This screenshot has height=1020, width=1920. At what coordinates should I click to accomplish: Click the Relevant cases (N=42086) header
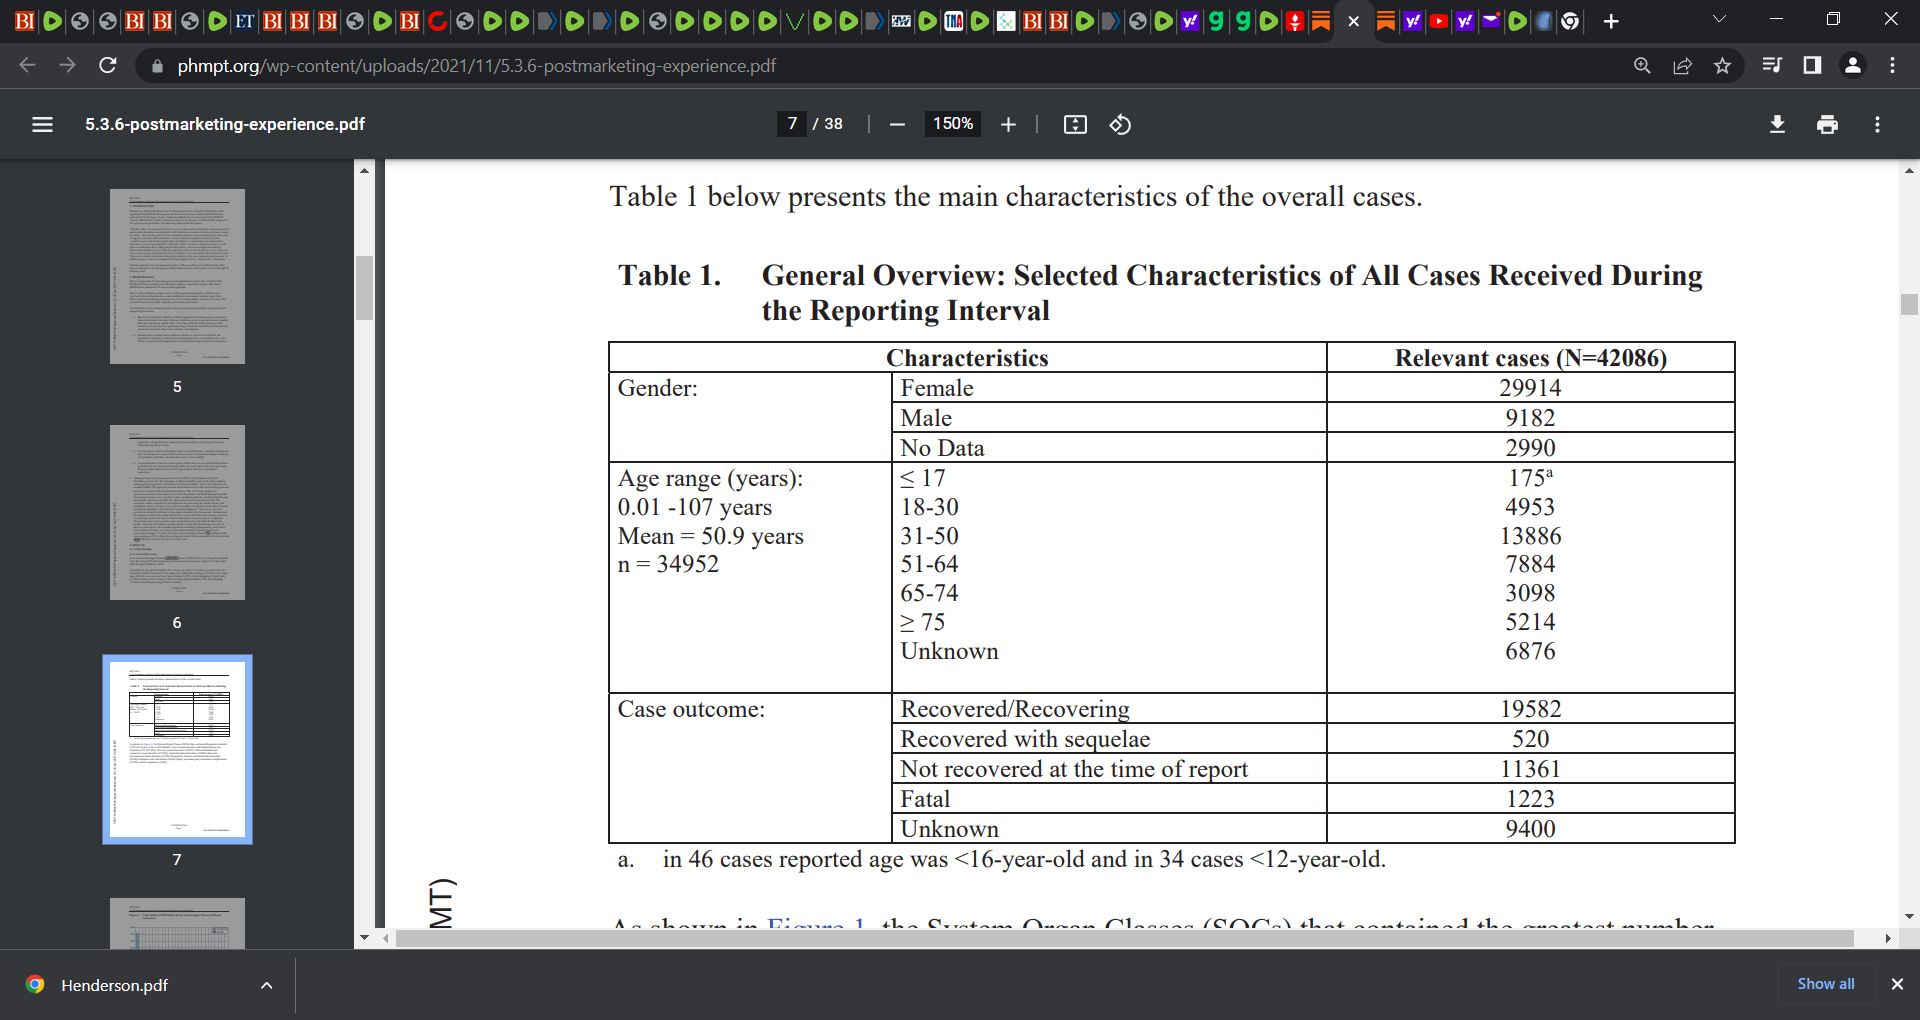tap(1530, 358)
